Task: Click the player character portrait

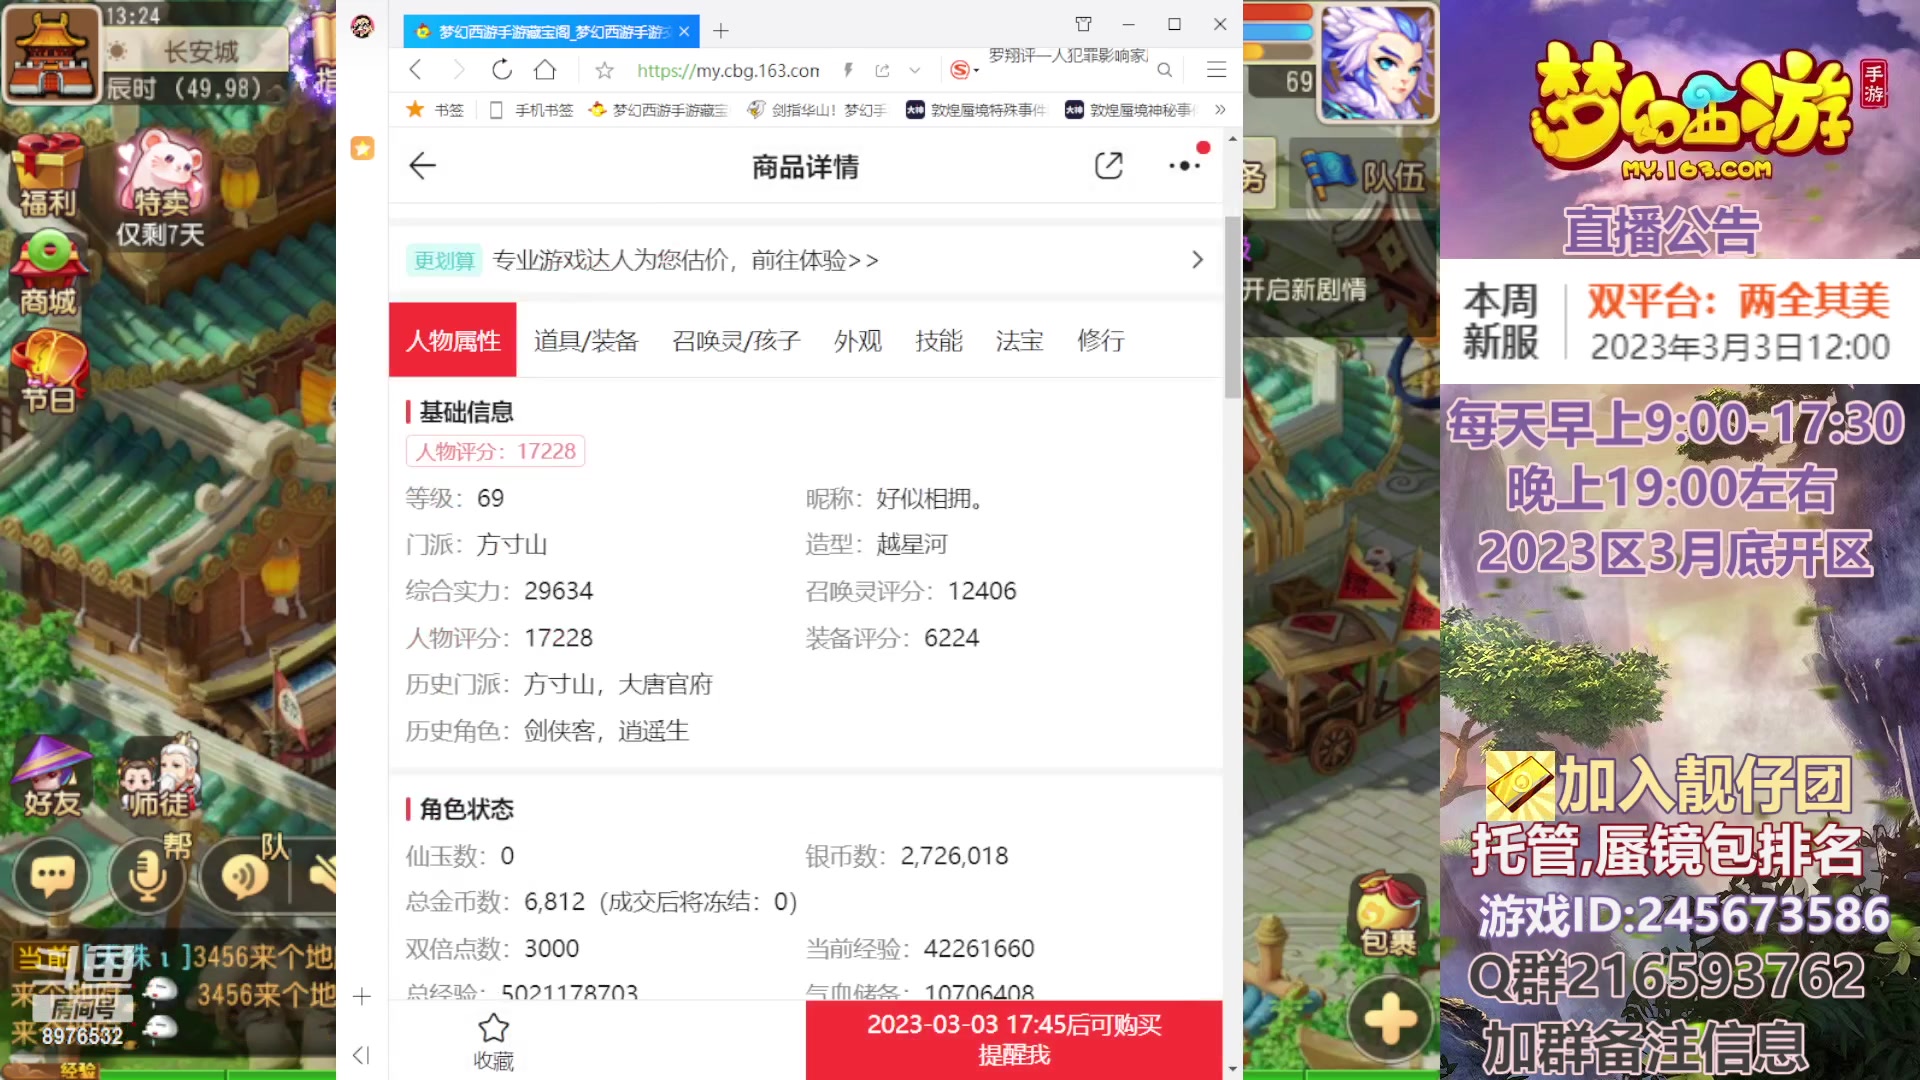Action: 1378,62
